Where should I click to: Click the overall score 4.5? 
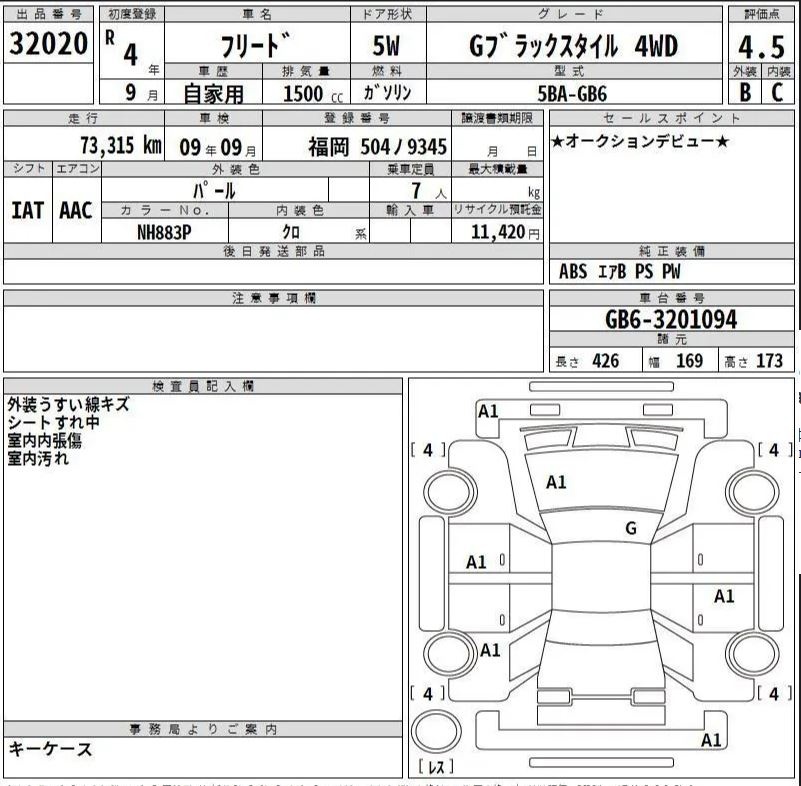761,47
